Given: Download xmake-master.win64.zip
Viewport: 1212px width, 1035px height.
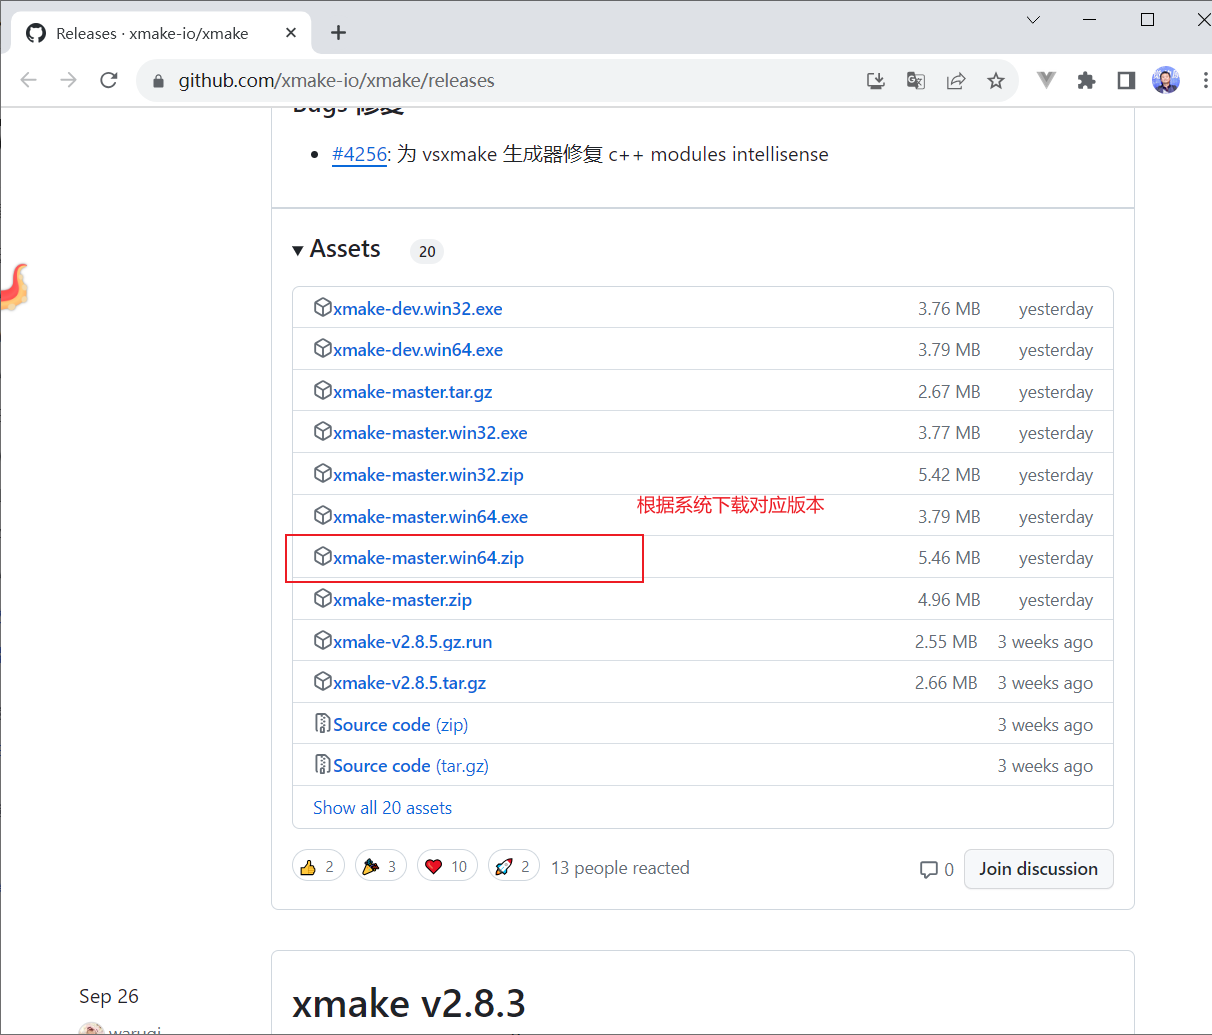Looking at the screenshot, I should click(x=428, y=558).
